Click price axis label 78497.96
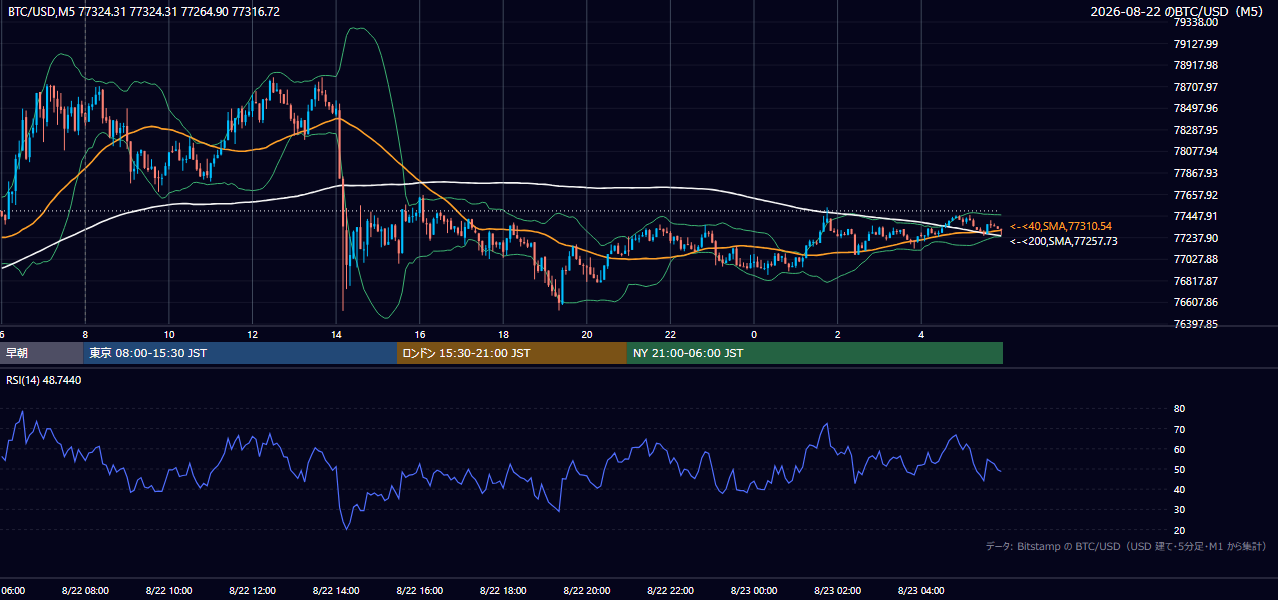 pos(1195,108)
